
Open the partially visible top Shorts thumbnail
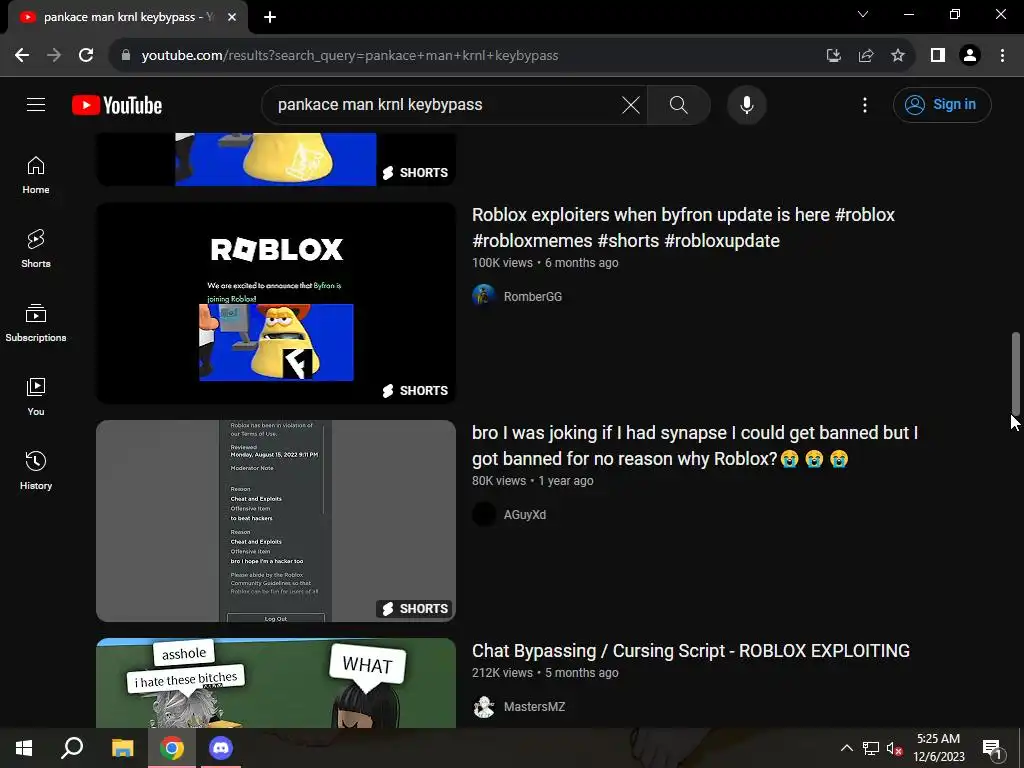pyautogui.click(x=276, y=159)
